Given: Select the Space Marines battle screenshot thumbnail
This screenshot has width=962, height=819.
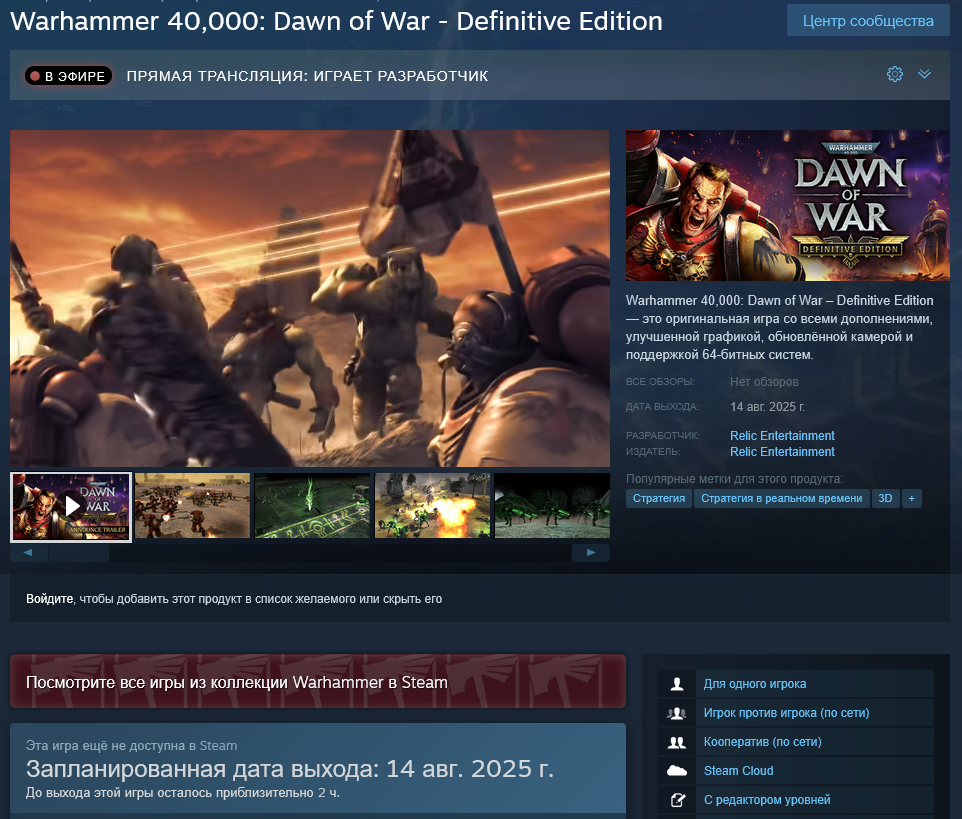Looking at the screenshot, I should pyautogui.click(x=192, y=506).
